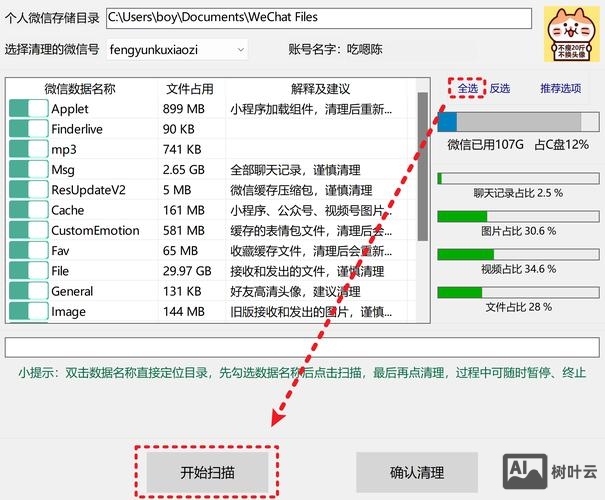Viewport: 605px width, 500px height.
Task: Toggle the Finderlive switch
Action: coord(29,128)
